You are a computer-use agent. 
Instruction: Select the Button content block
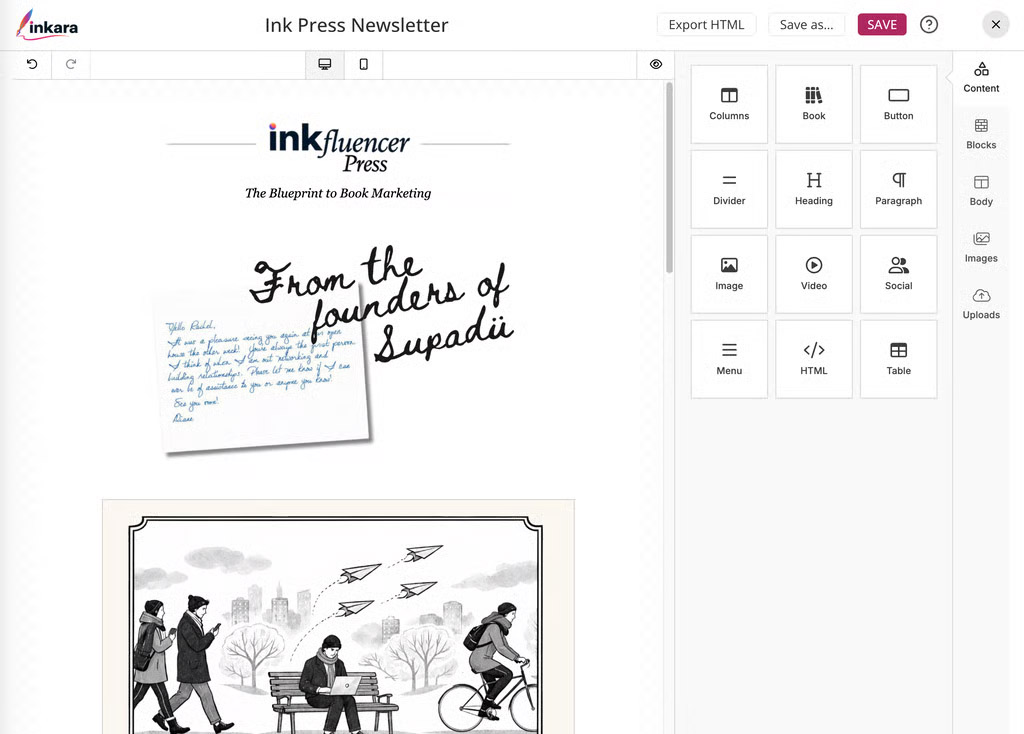pyautogui.click(x=899, y=104)
